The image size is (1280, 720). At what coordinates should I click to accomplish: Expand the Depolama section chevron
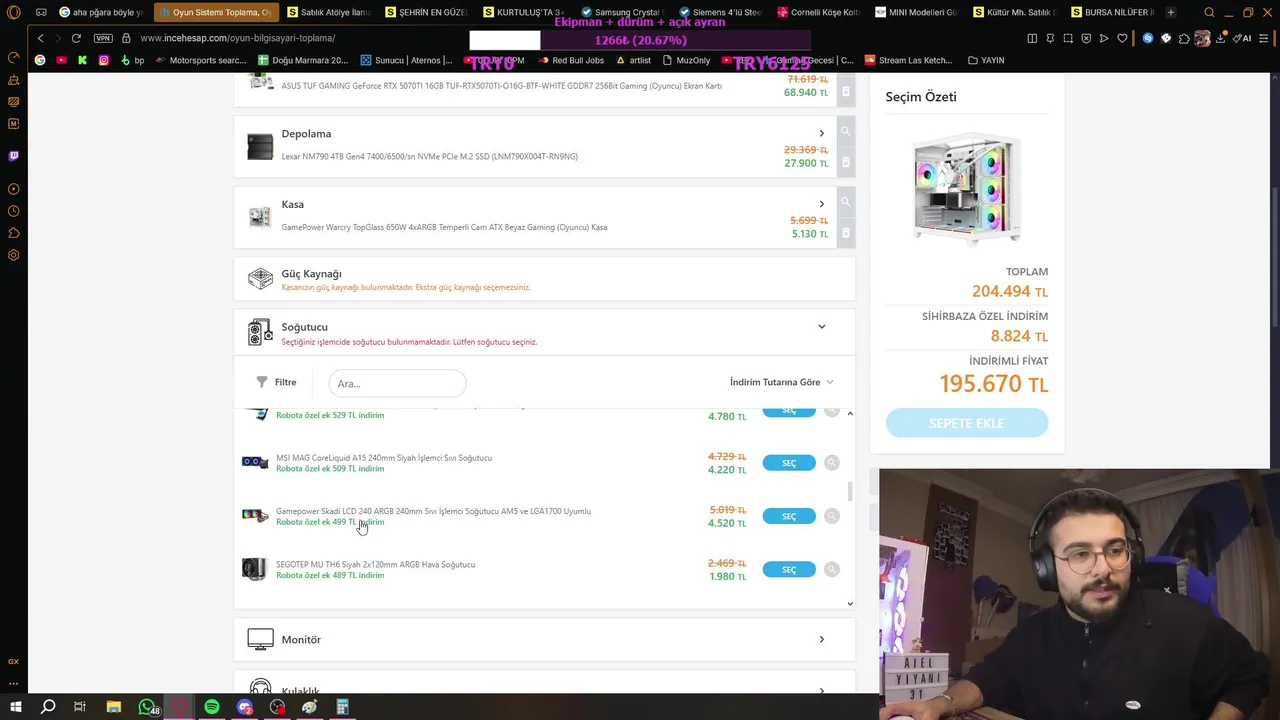[822, 133]
